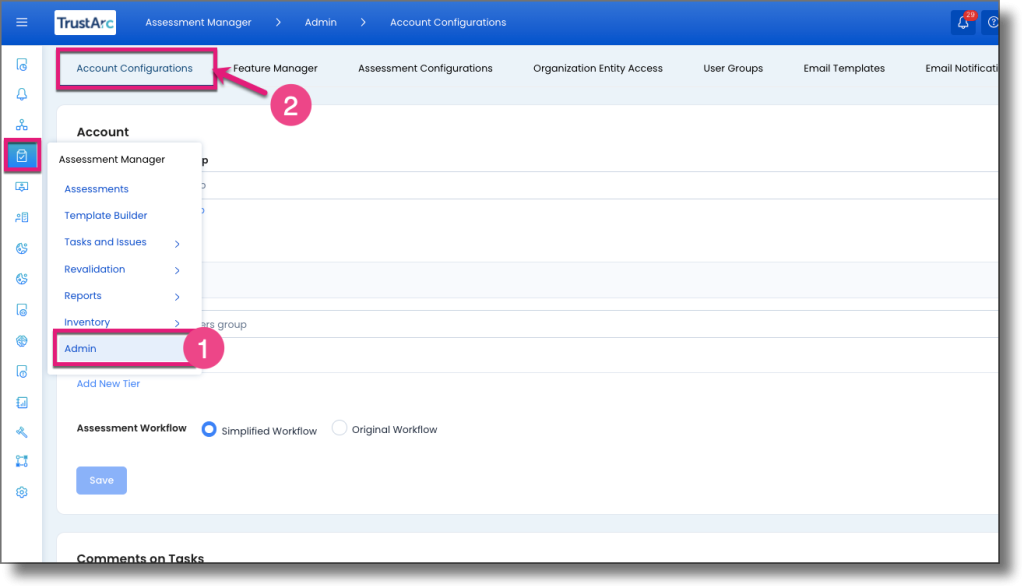This screenshot has height=588, width=1024.
Task: Open the Assessment Configurations tab
Action: pos(425,68)
